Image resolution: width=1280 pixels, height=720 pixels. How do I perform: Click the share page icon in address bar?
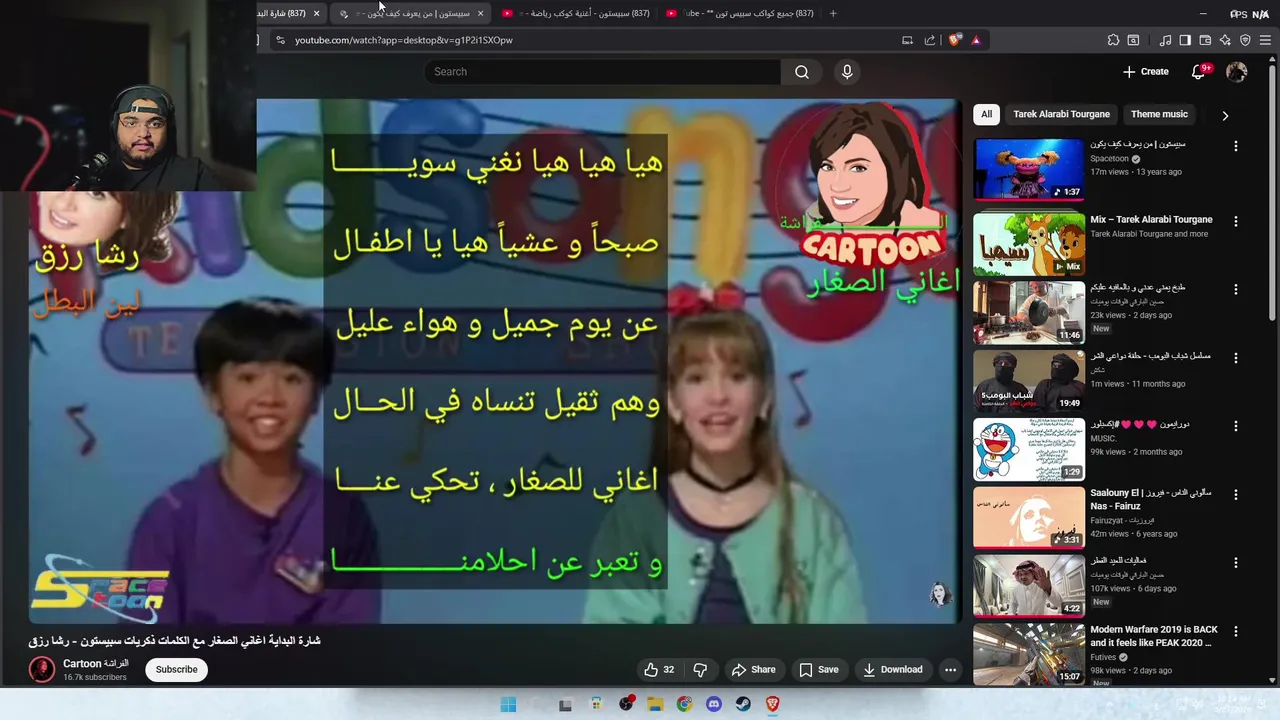pyautogui.click(x=930, y=40)
